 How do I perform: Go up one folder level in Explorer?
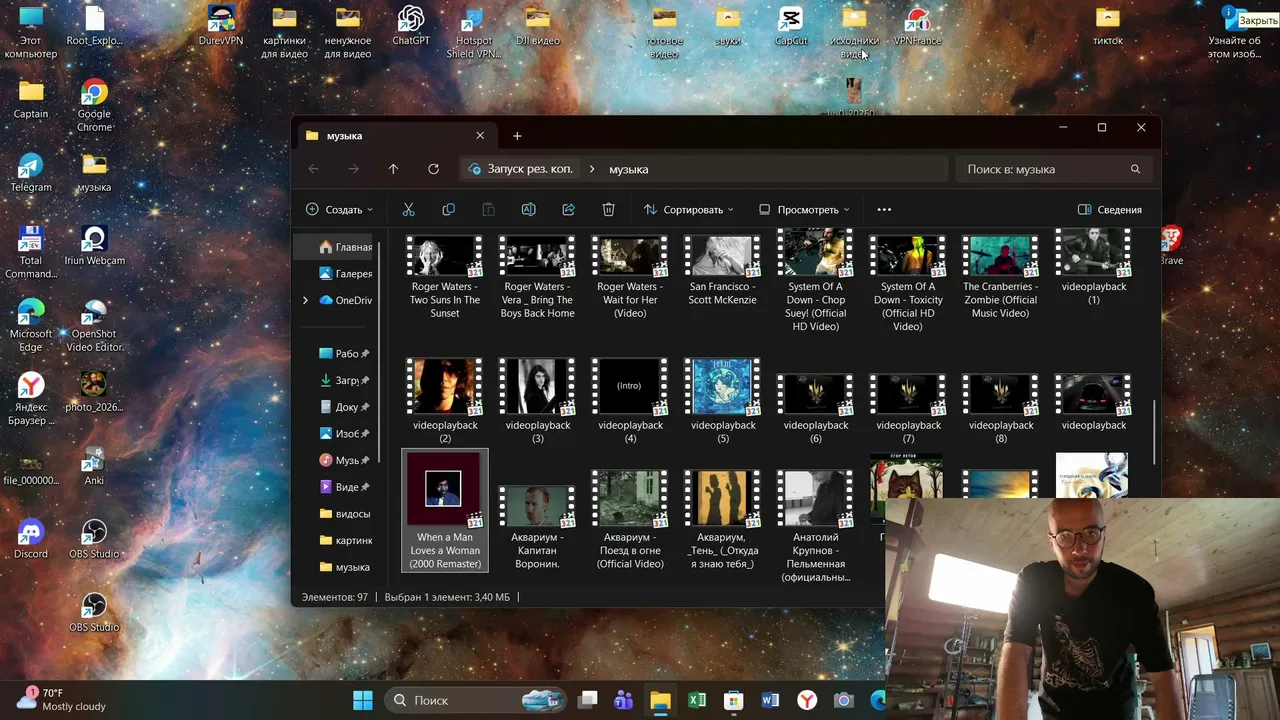pos(393,169)
